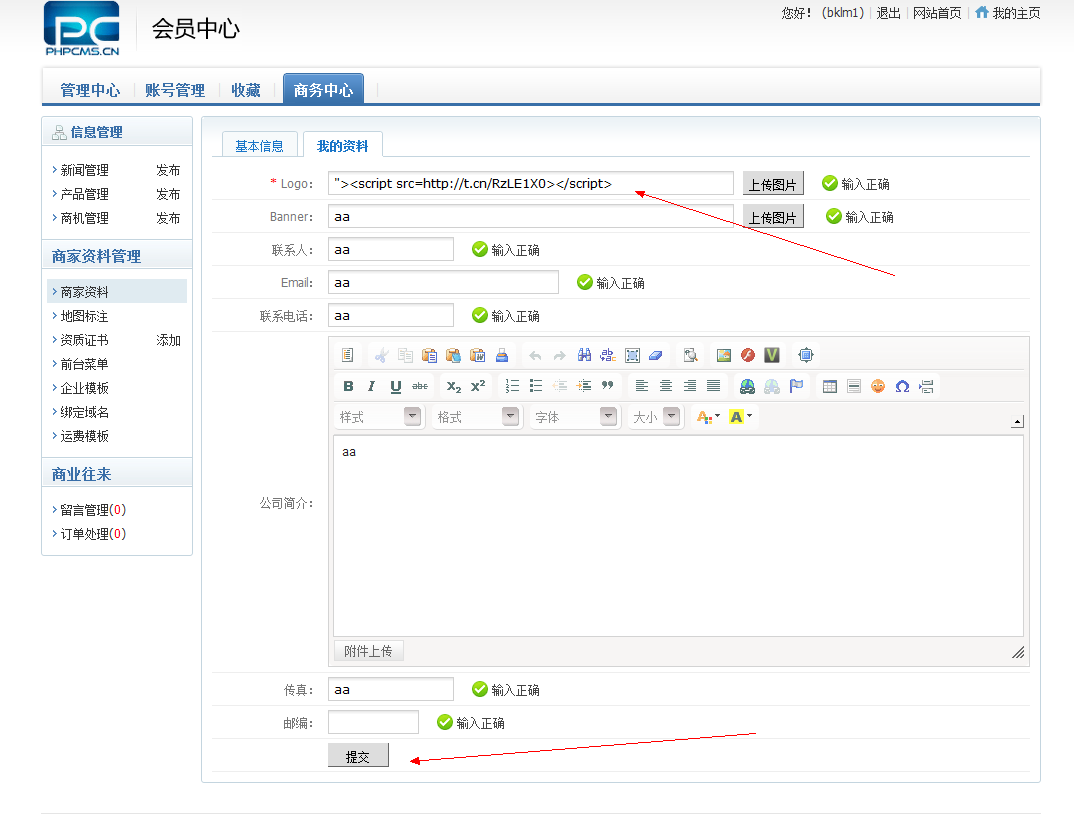Click the green V video icon
This screenshot has width=1074, height=823.
coord(772,355)
